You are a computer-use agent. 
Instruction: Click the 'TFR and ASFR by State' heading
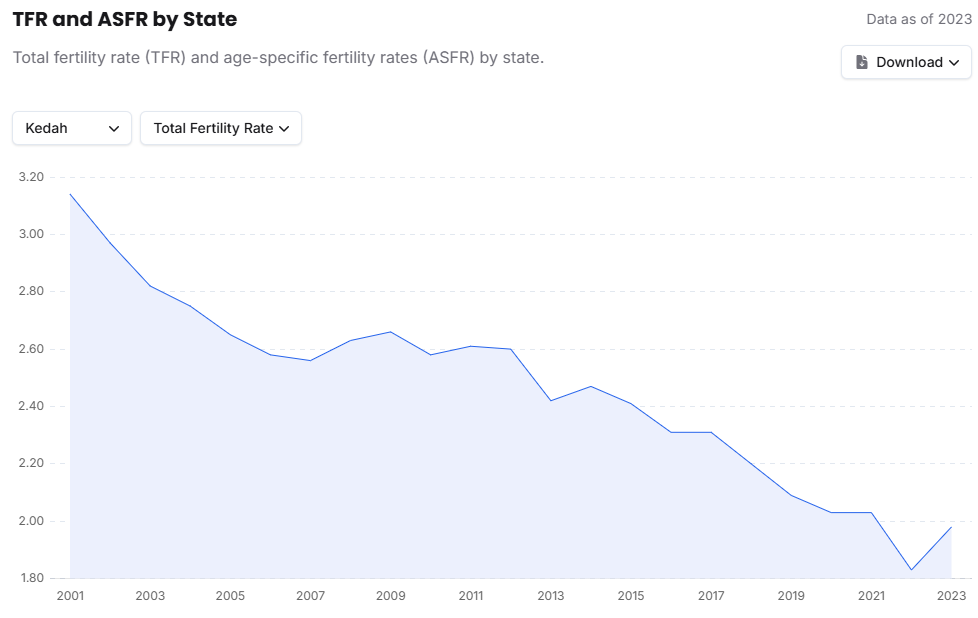click(125, 19)
